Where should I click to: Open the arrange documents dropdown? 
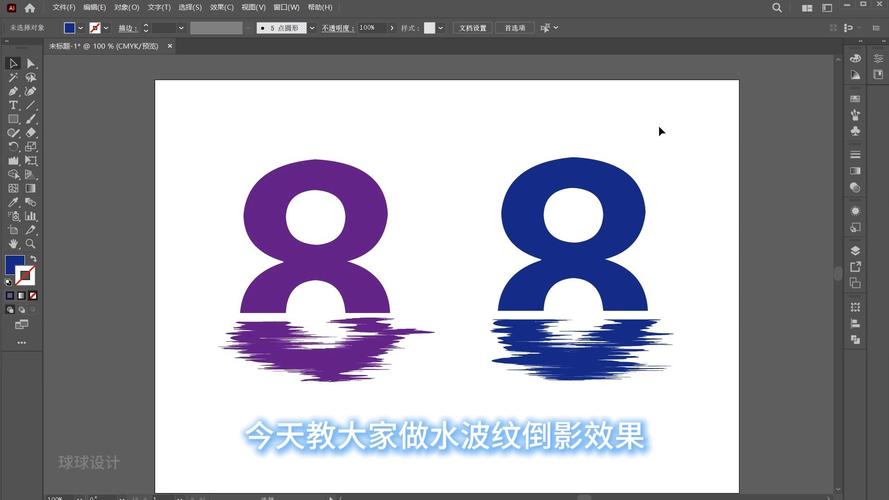[807, 8]
